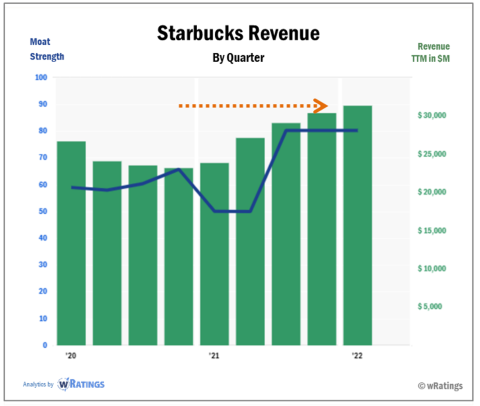
Task: Click the left axis value 70
Action: click(43, 157)
